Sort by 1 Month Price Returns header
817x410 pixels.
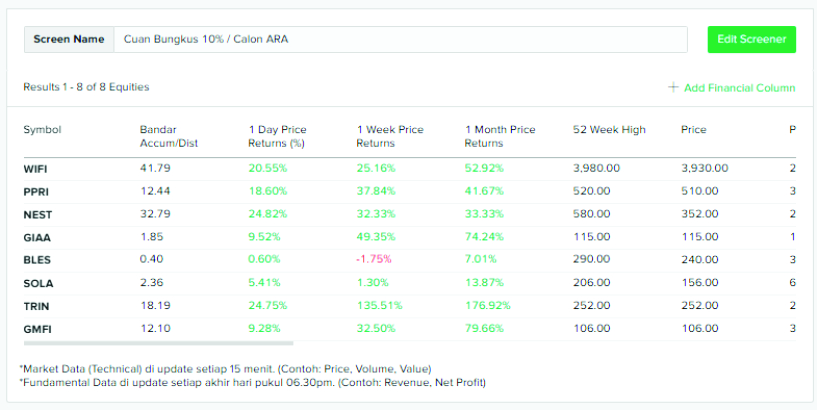pyautogui.click(x=500, y=136)
